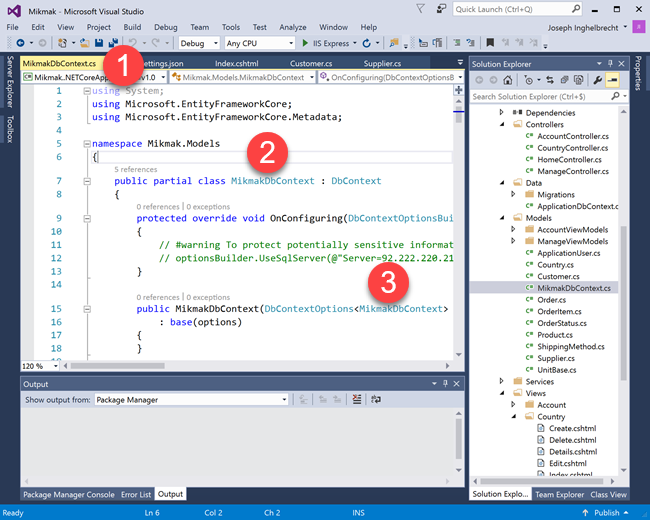
Task: Collapse the Models folder node
Action: [502, 218]
